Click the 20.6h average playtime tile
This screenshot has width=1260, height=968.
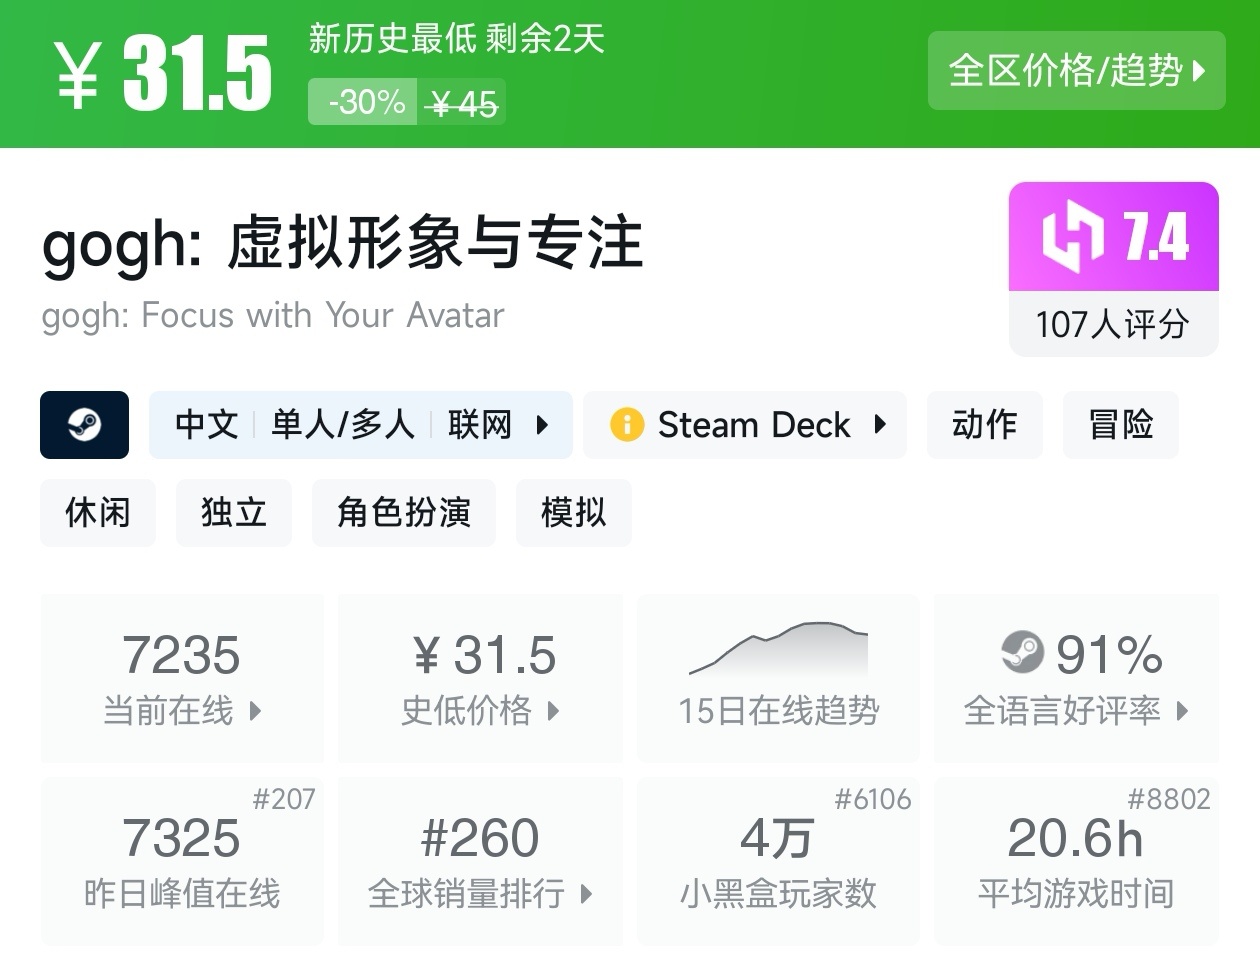[x=1076, y=861]
